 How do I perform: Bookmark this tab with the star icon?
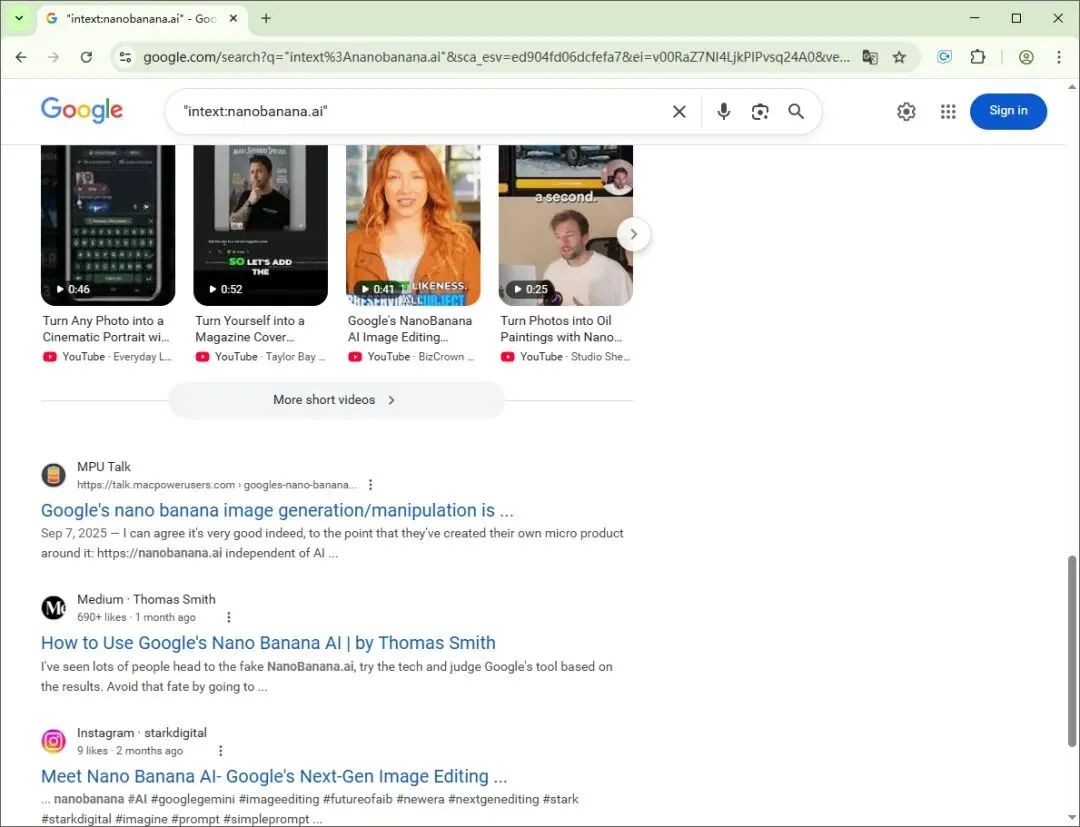pos(900,57)
